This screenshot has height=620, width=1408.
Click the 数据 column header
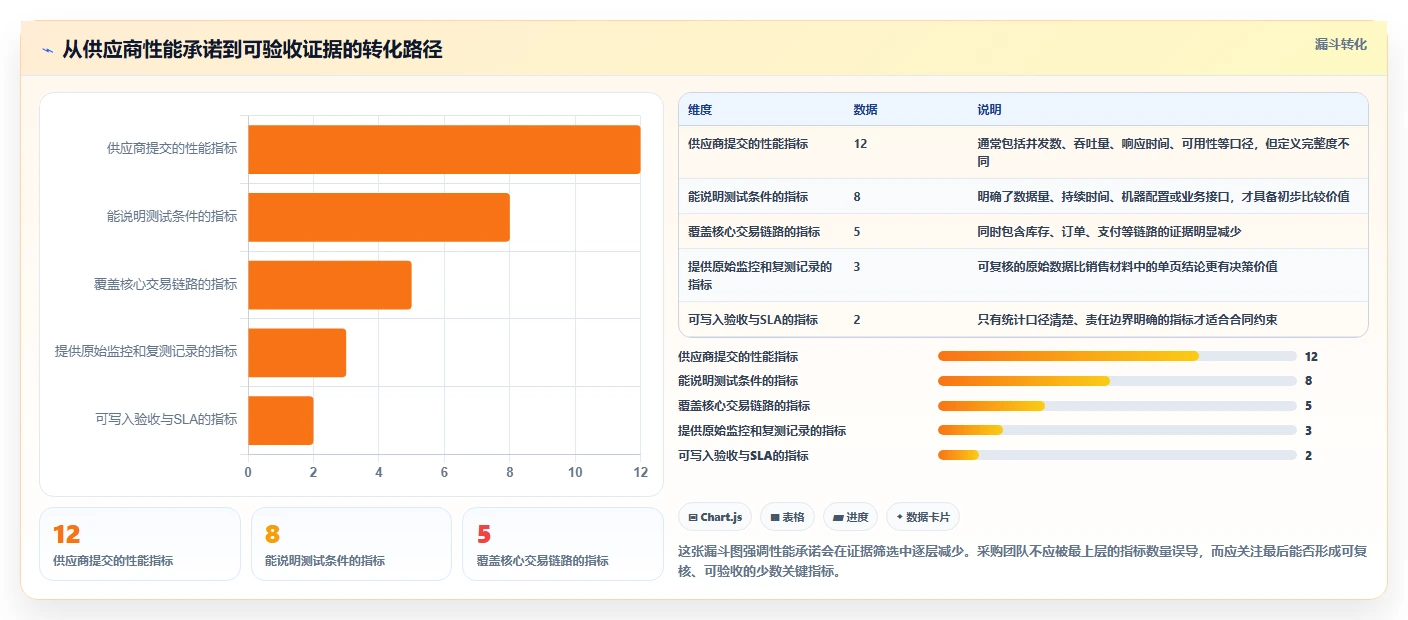866,110
